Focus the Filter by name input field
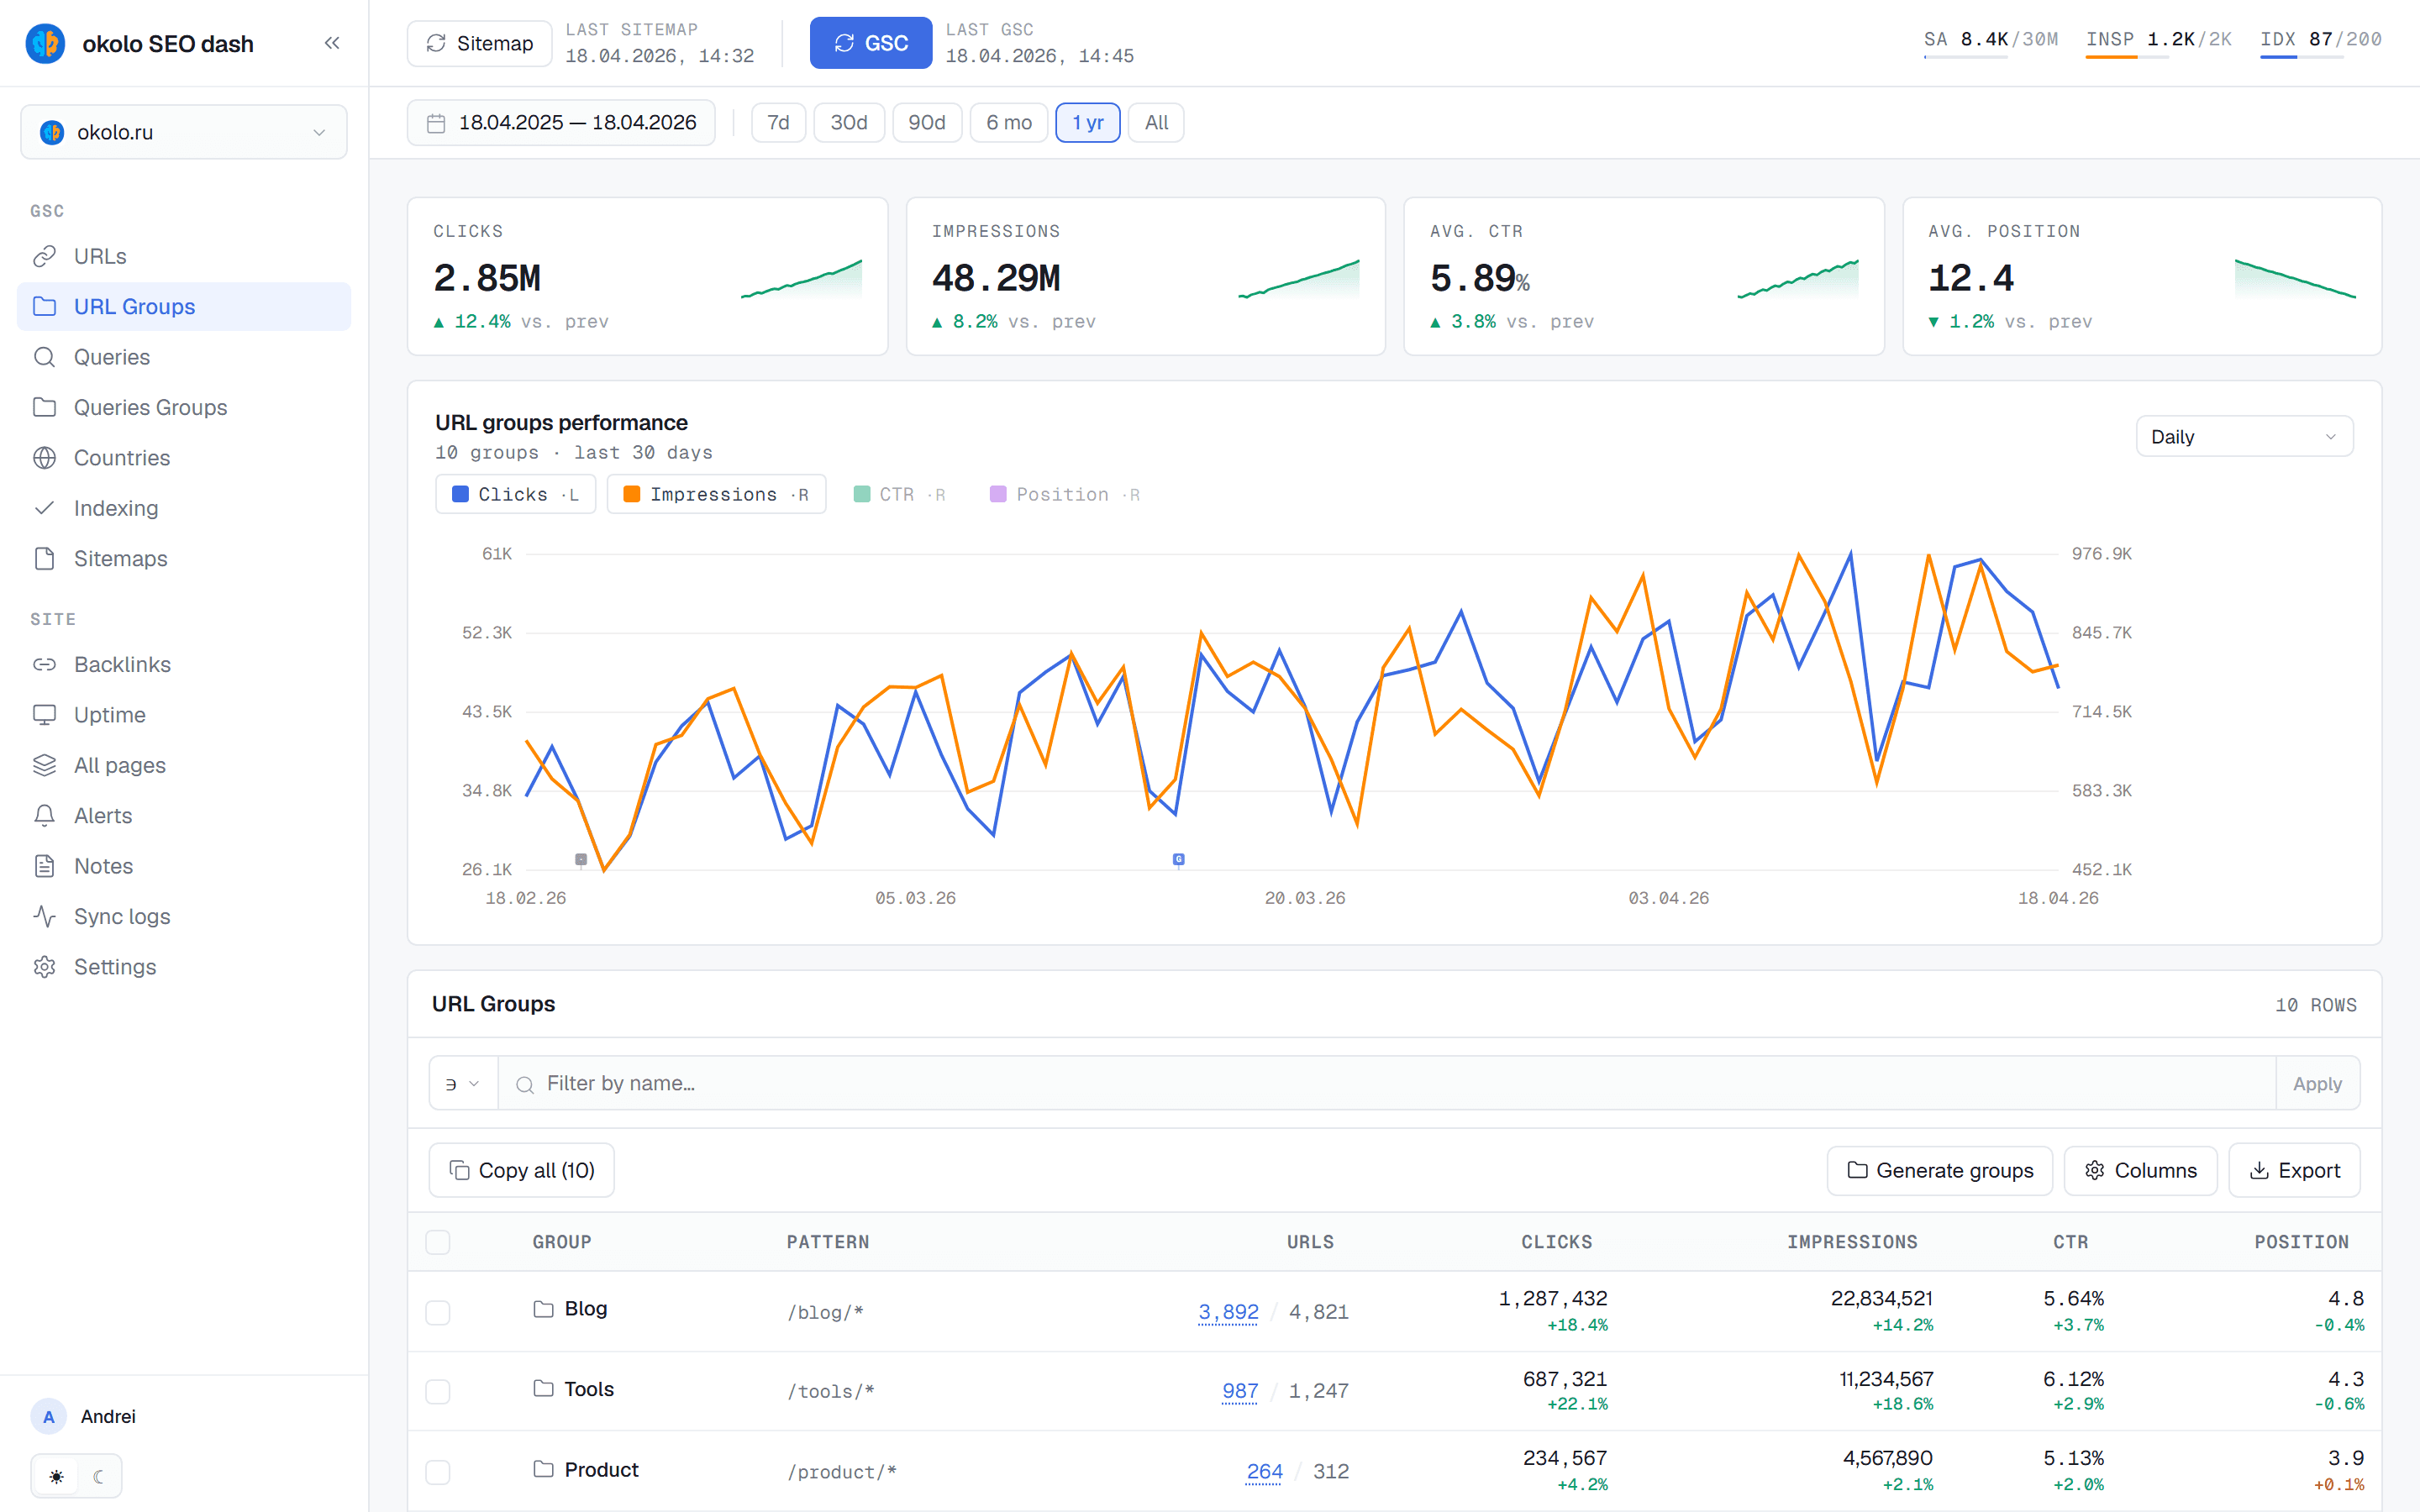This screenshot has height=1512, width=2420. [x=1387, y=1083]
